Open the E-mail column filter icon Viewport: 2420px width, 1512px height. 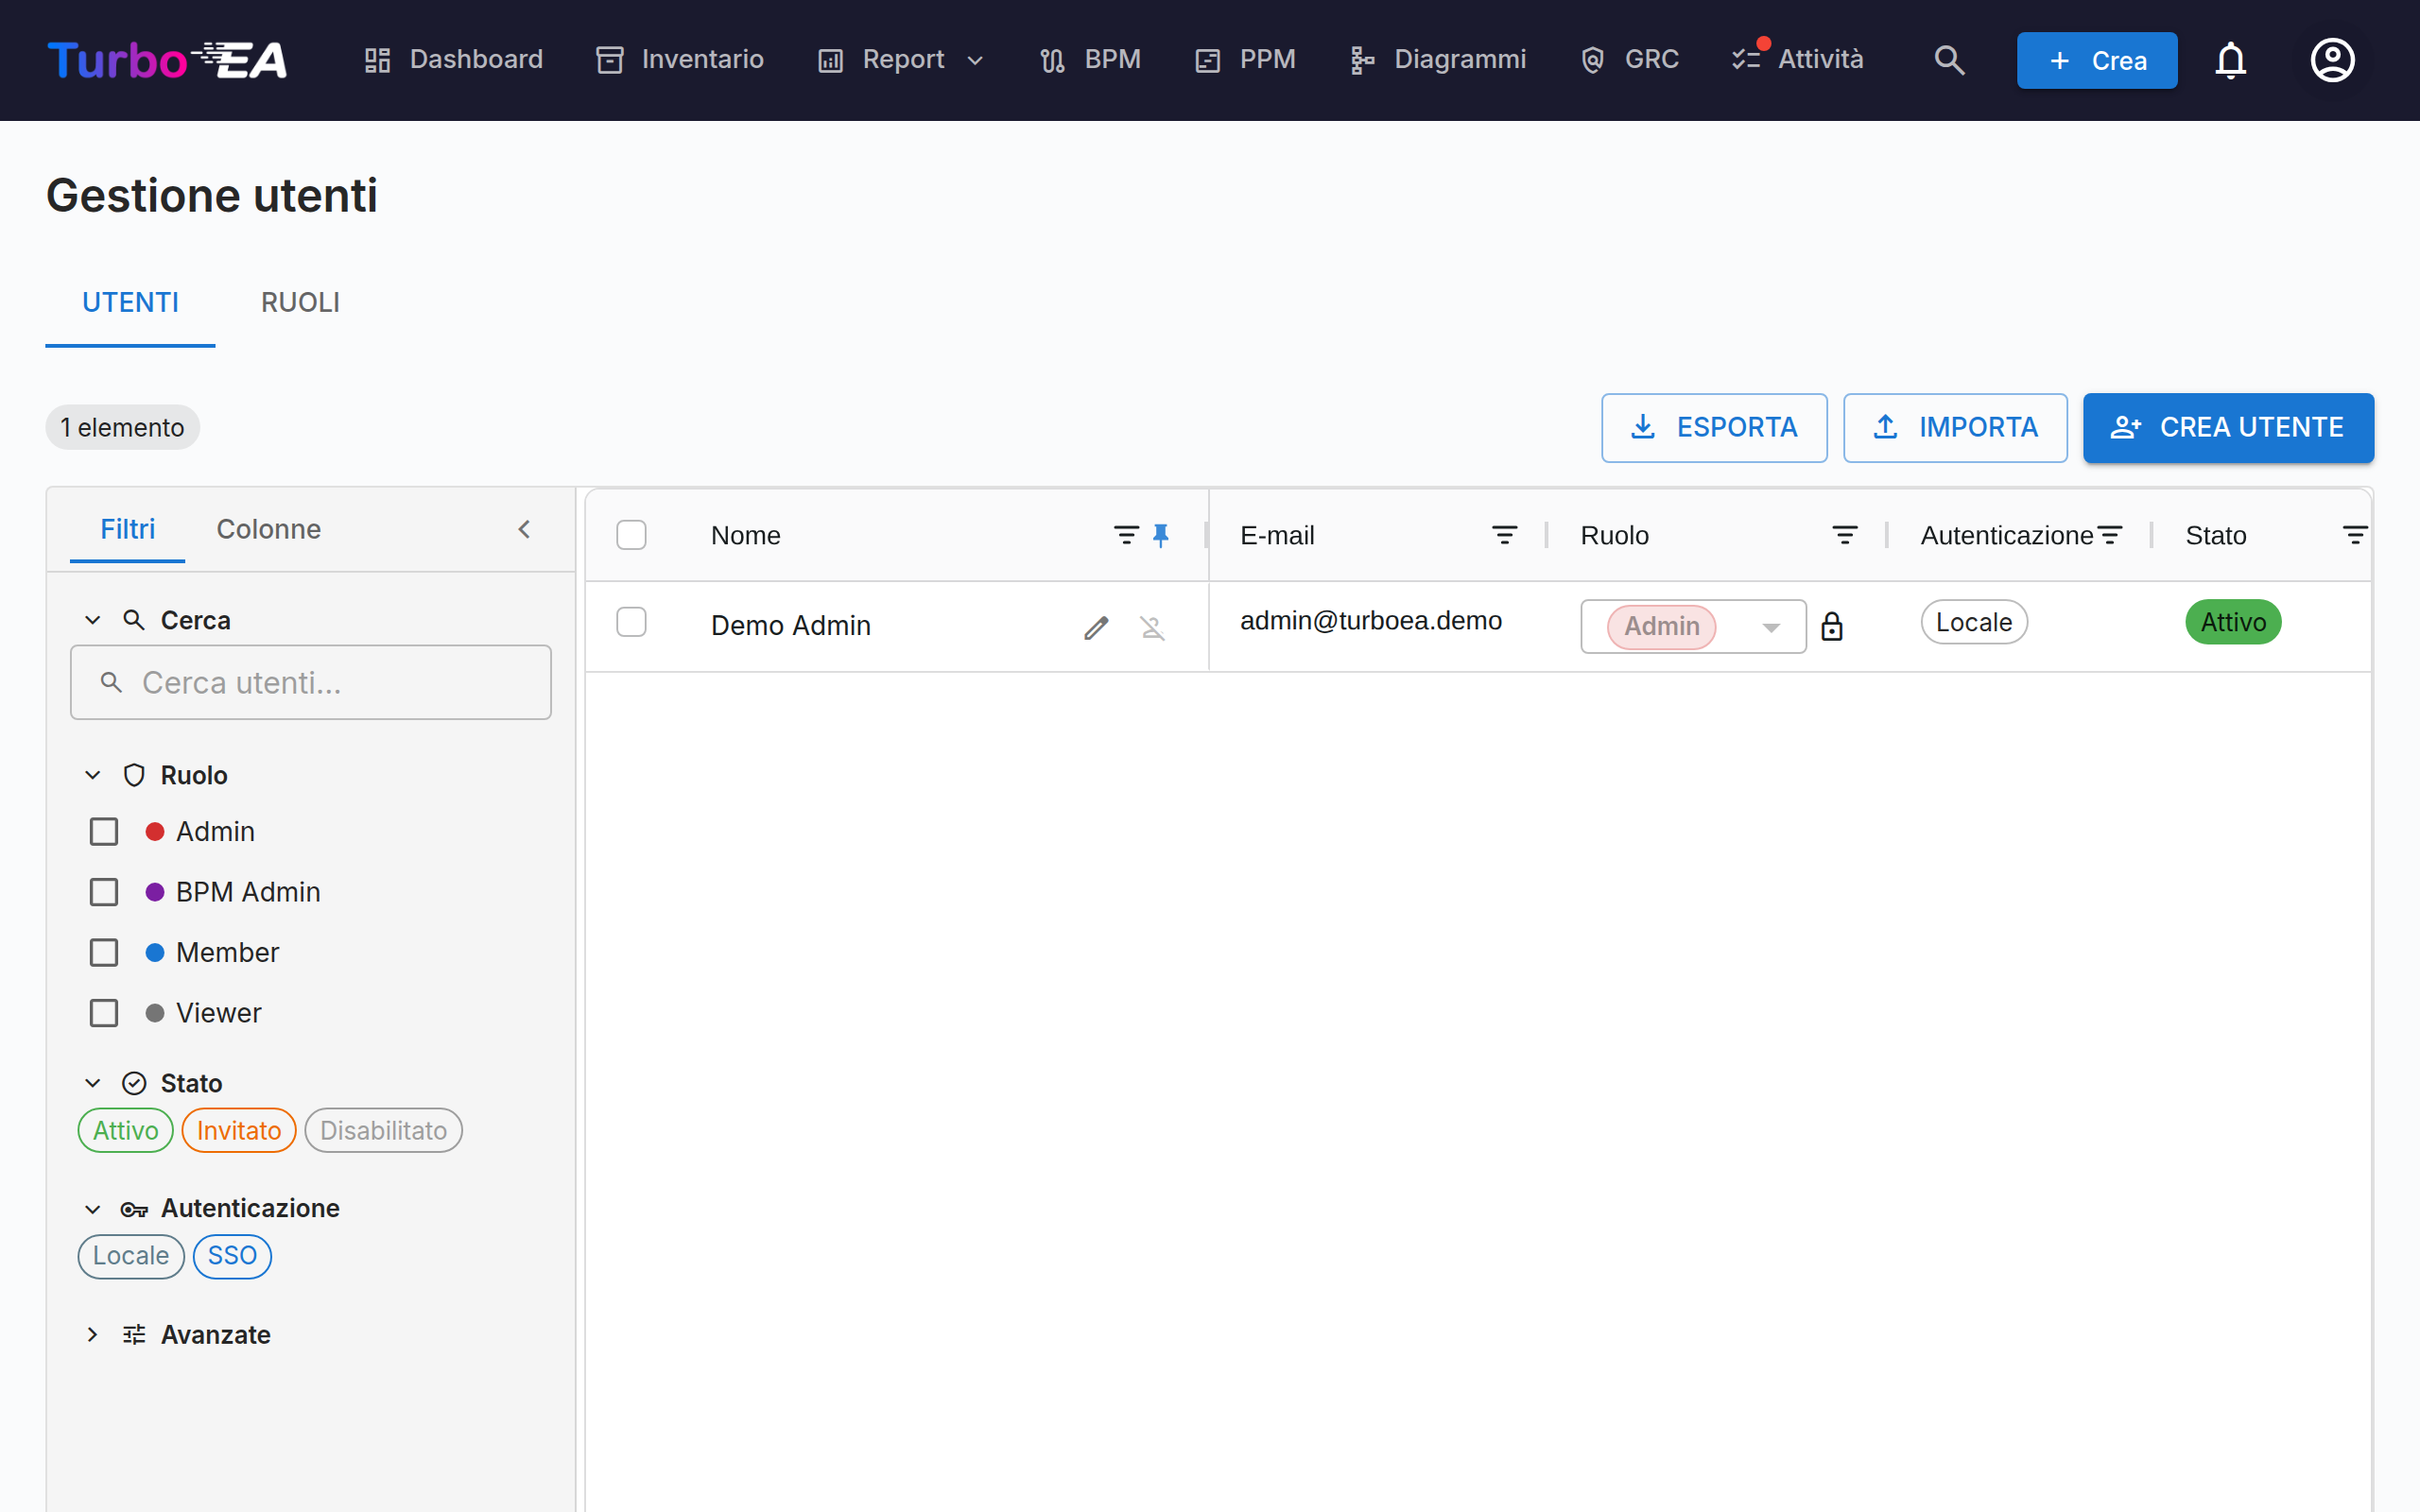pos(1504,536)
